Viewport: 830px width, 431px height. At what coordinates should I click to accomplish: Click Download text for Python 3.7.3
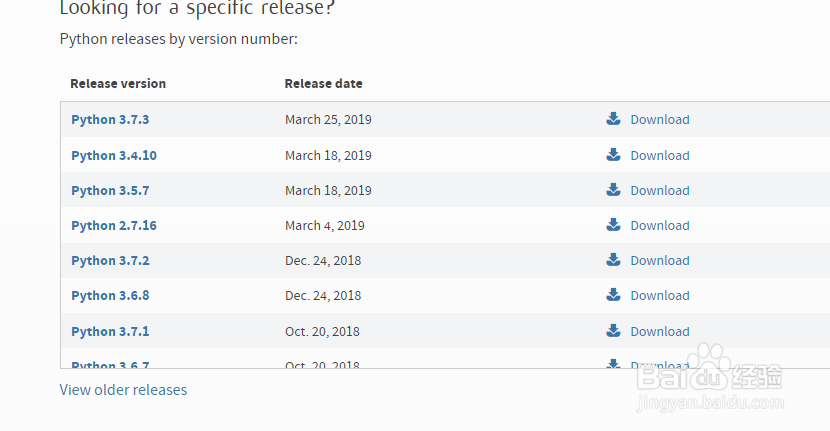[x=660, y=120]
